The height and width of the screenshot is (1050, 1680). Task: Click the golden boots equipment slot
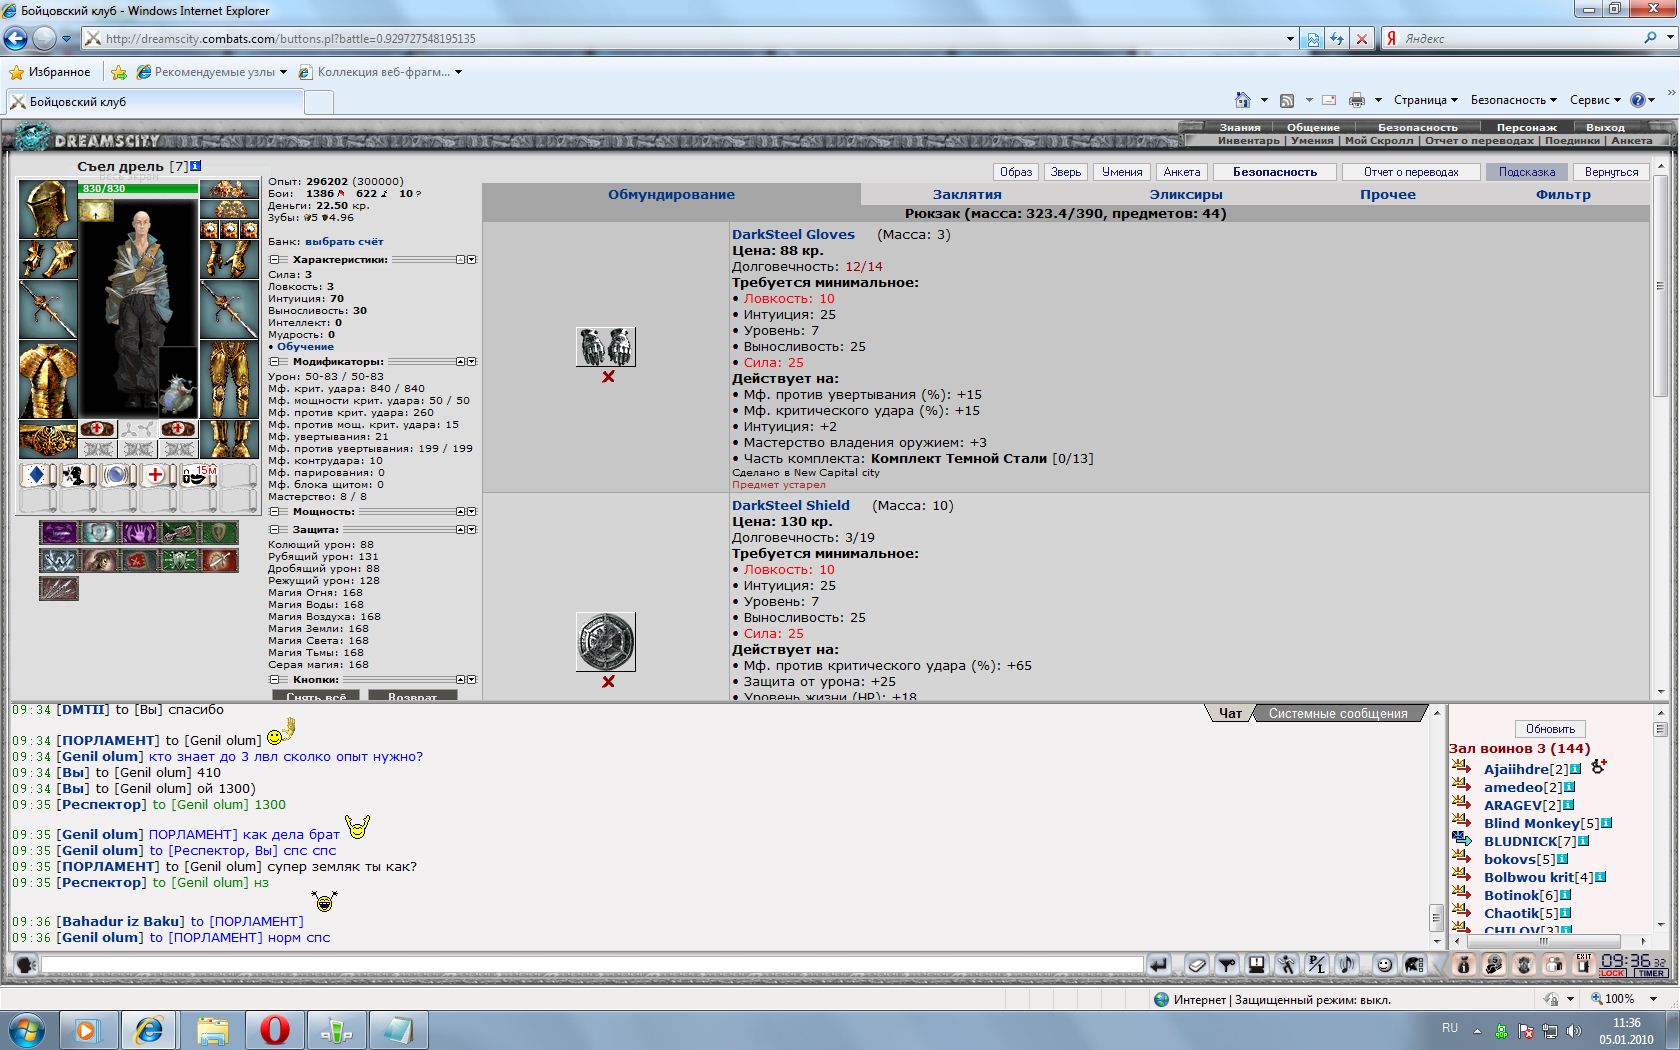[229, 438]
